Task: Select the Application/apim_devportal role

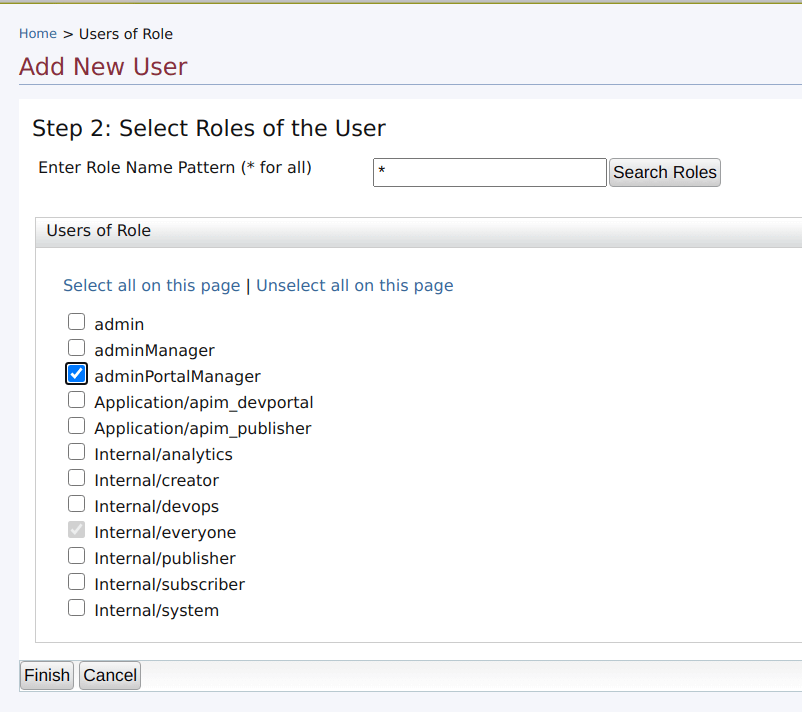Action: [x=76, y=399]
